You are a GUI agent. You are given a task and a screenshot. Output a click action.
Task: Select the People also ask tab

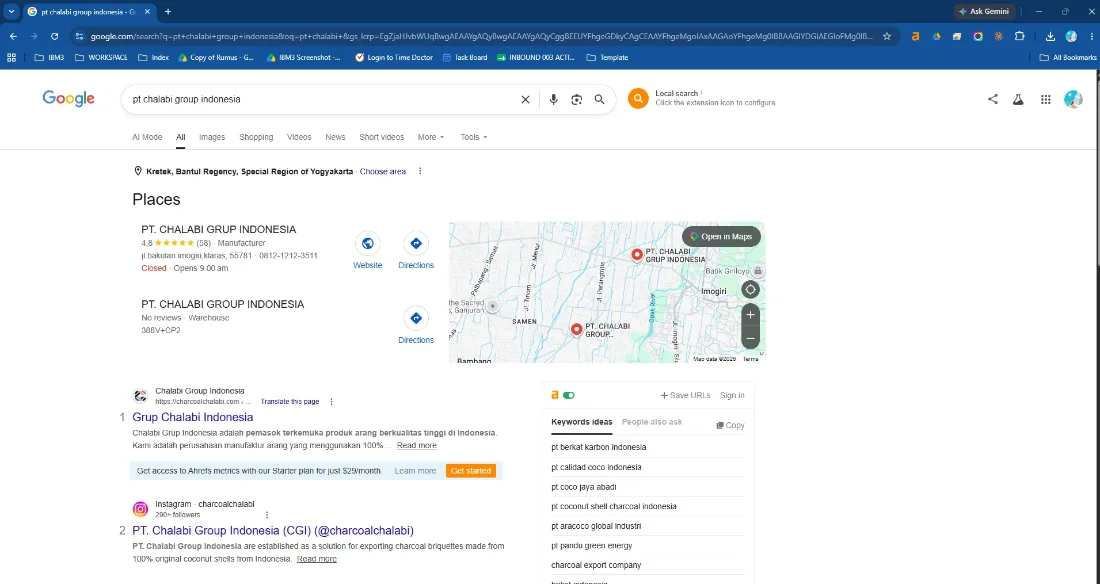pyautogui.click(x=652, y=422)
